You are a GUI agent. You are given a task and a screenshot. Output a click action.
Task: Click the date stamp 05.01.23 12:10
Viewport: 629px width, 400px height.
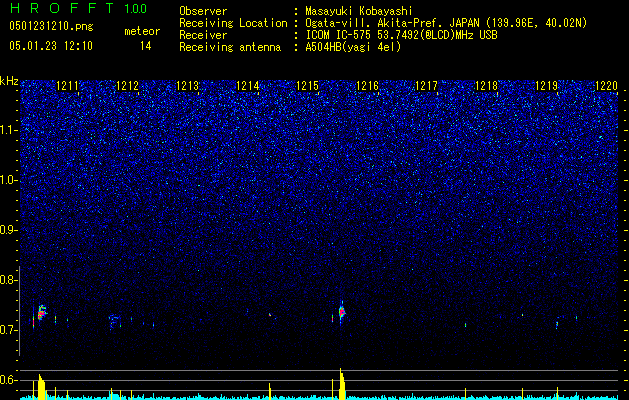(51, 46)
